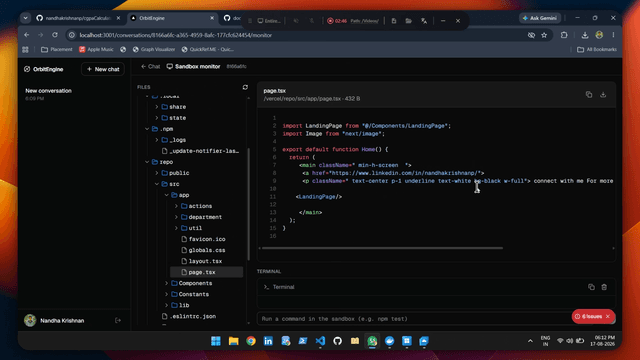The image size is (640, 360).
Task: Select the OrbitEngine browser tab
Action: coord(172,18)
